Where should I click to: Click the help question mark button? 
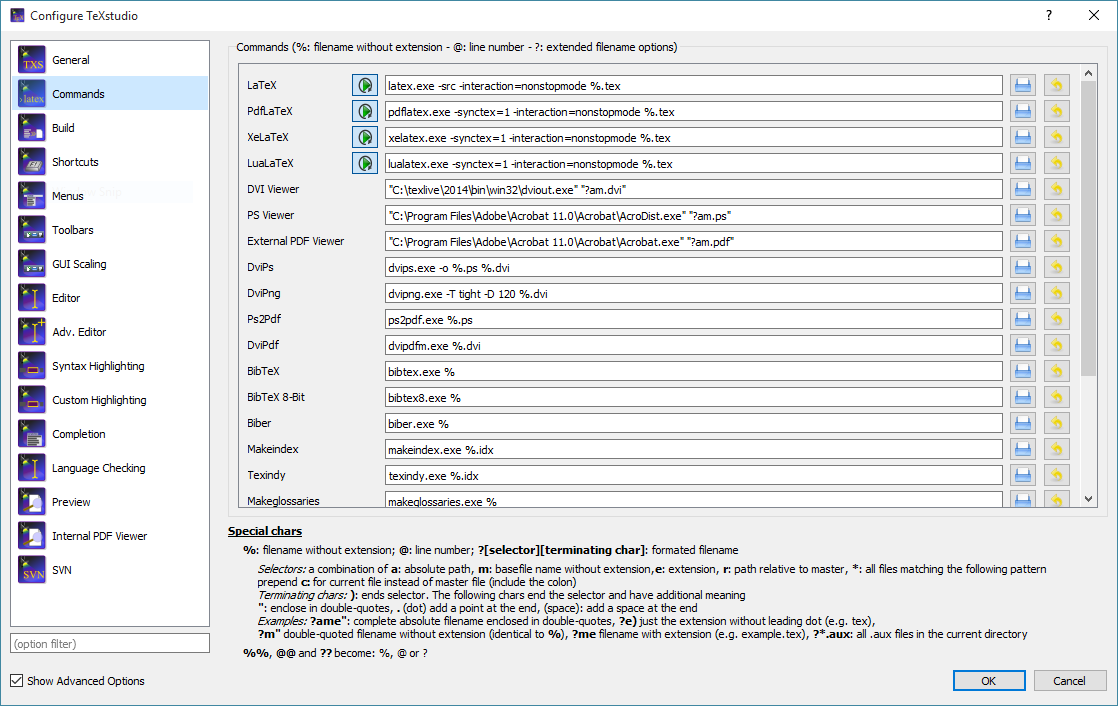click(1048, 15)
